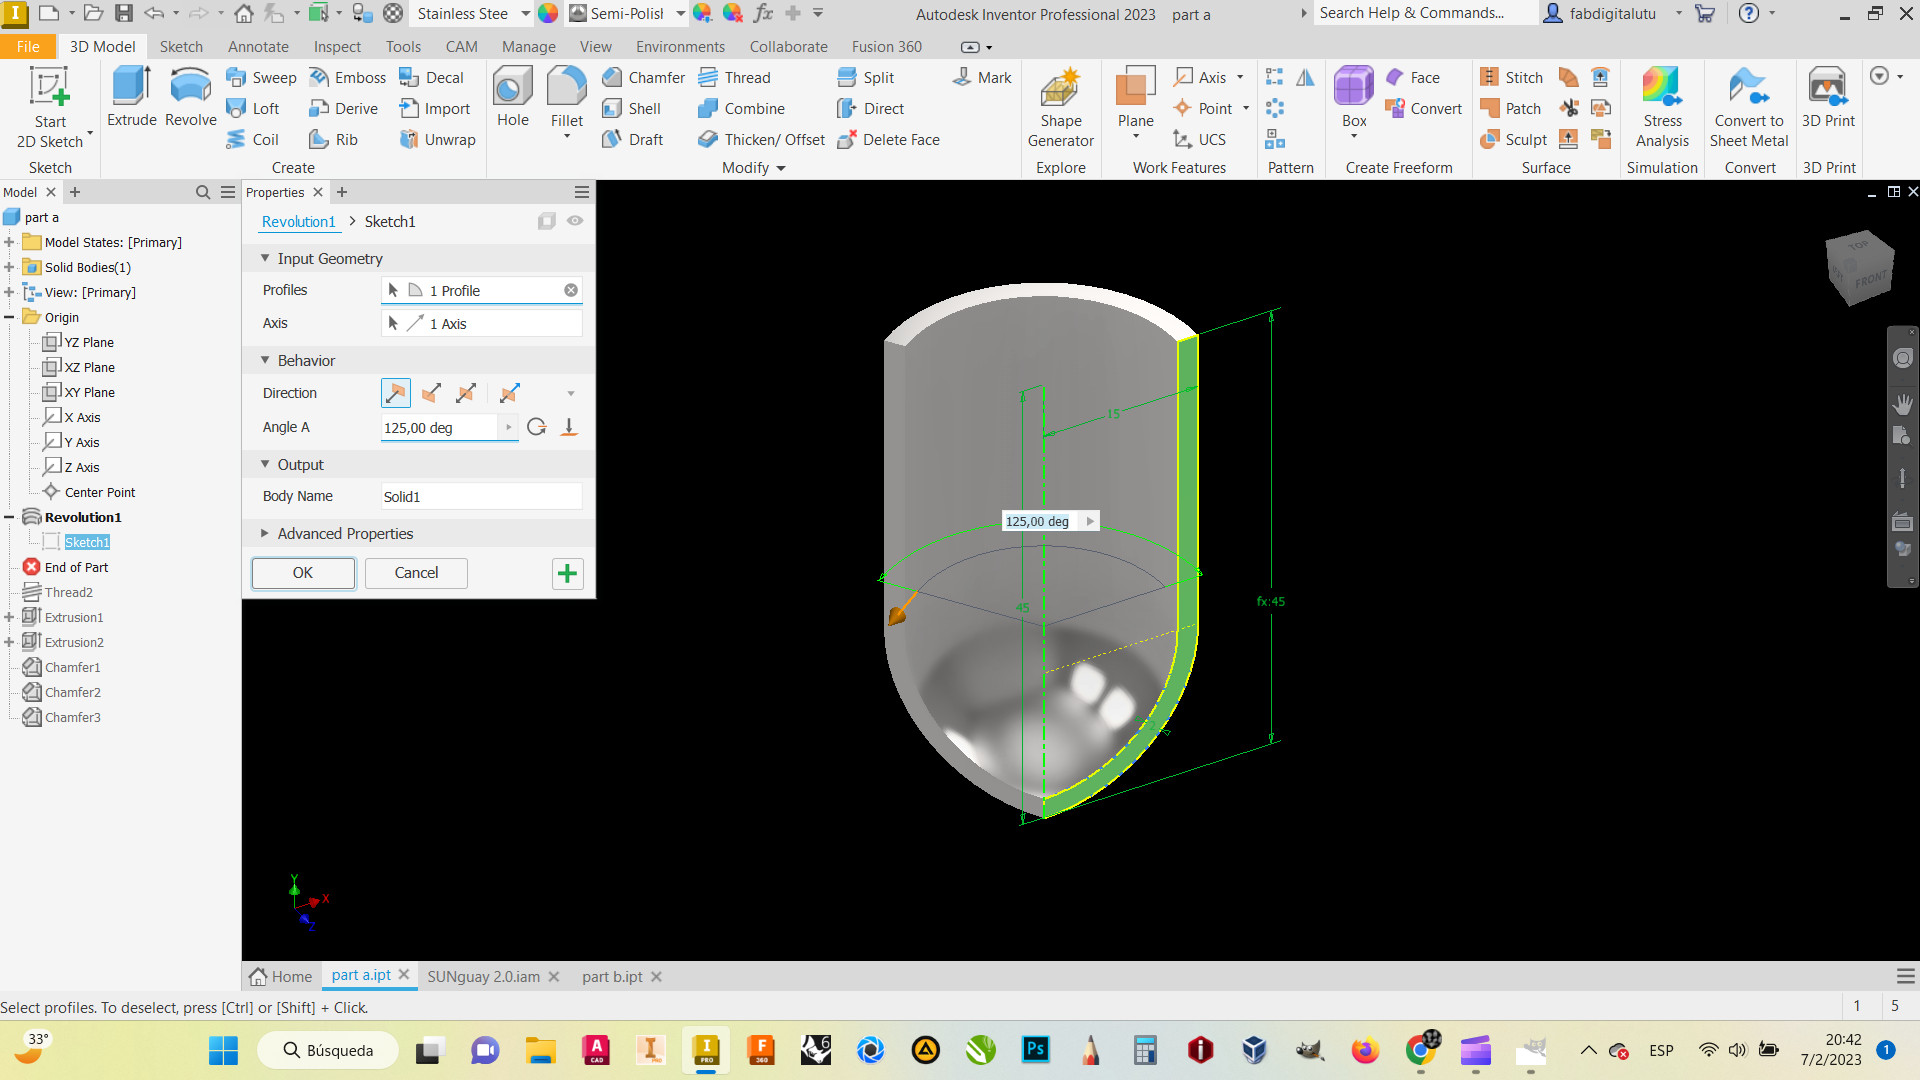Switch to the Sketch ribbon tab

pyautogui.click(x=181, y=47)
